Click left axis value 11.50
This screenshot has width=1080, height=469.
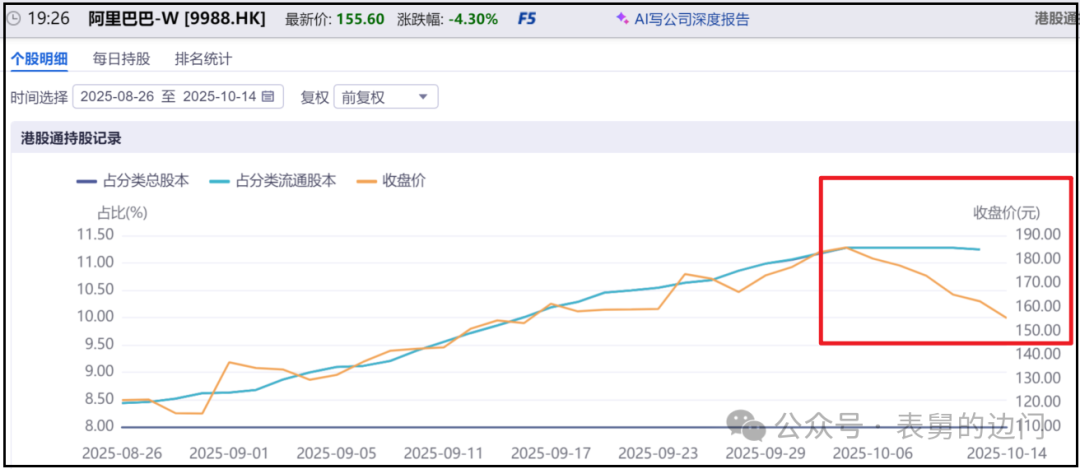point(94,235)
